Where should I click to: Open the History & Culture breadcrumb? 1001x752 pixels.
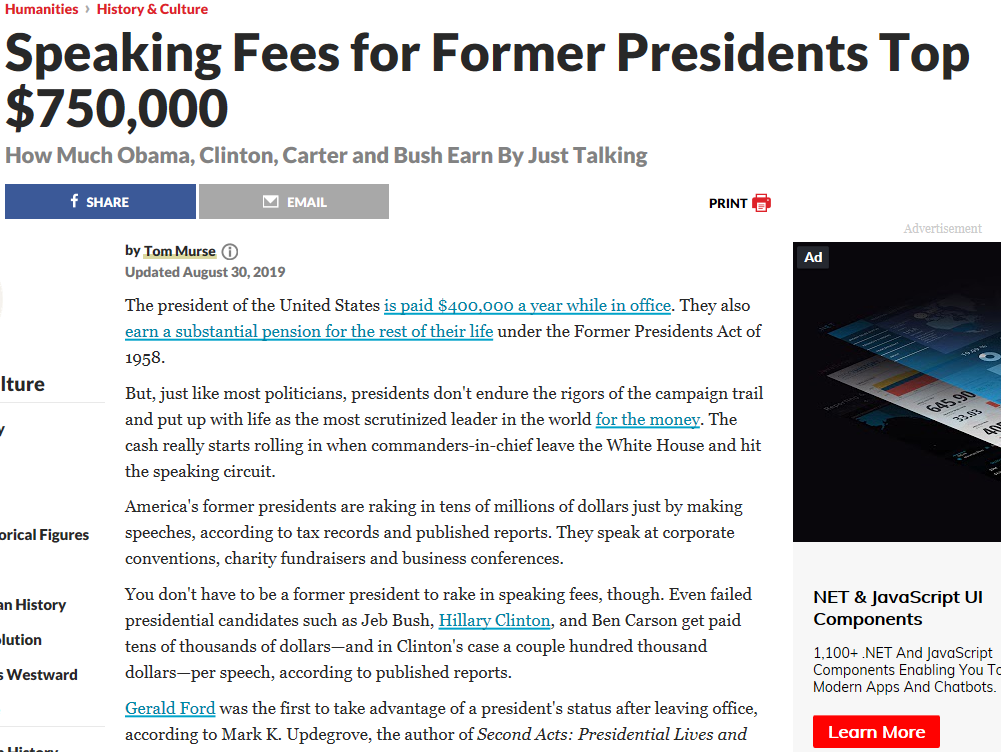pyautogui.click(x=153, y=9)
